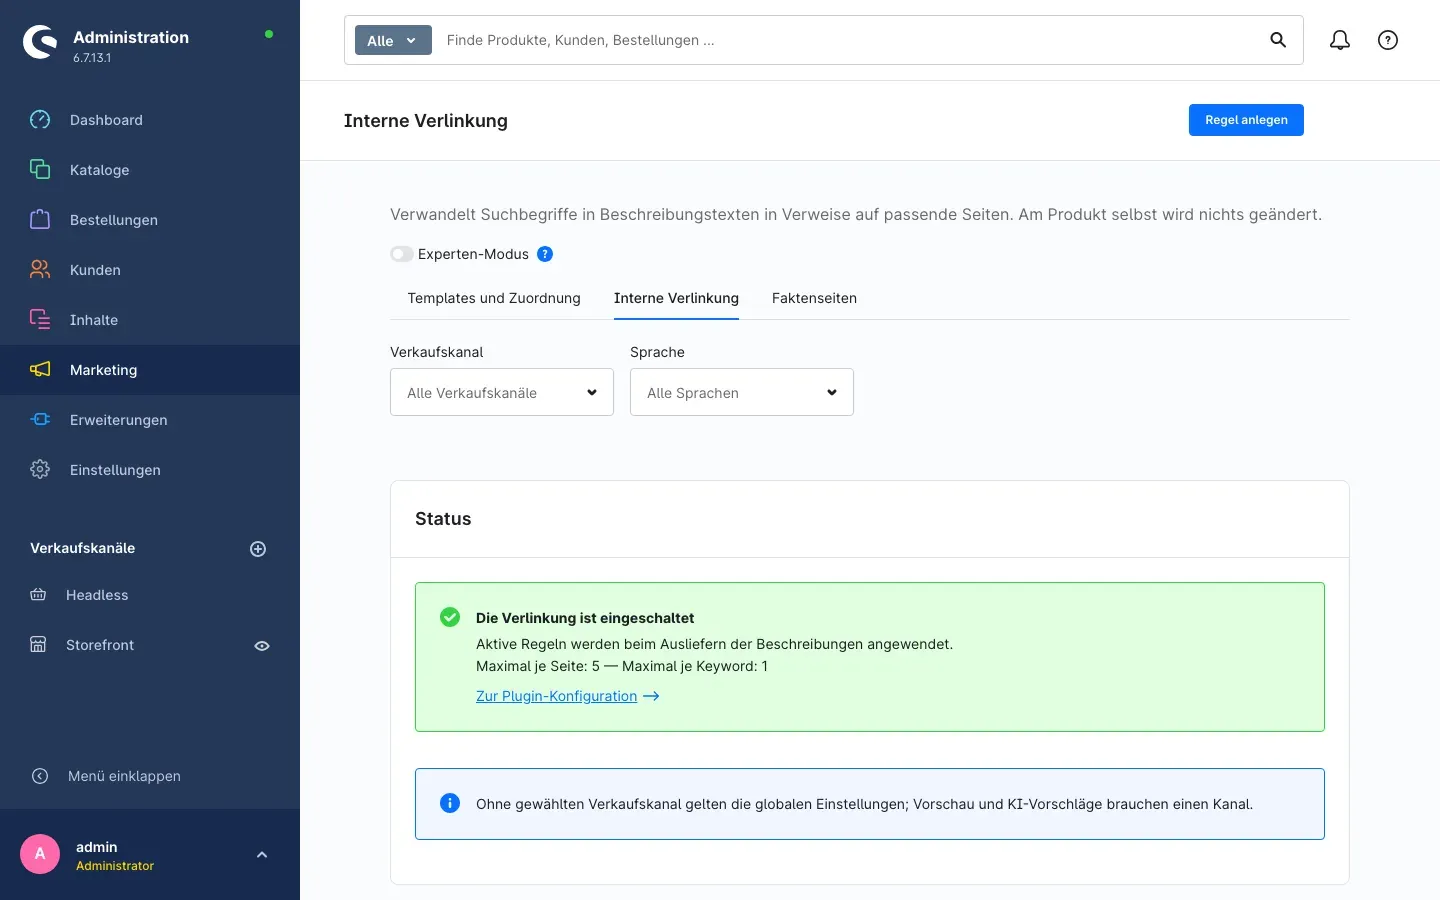The width and height of the screenshot is (1440, 900).
Task: Click the Bestellungen bag icon
Action: 40,220
